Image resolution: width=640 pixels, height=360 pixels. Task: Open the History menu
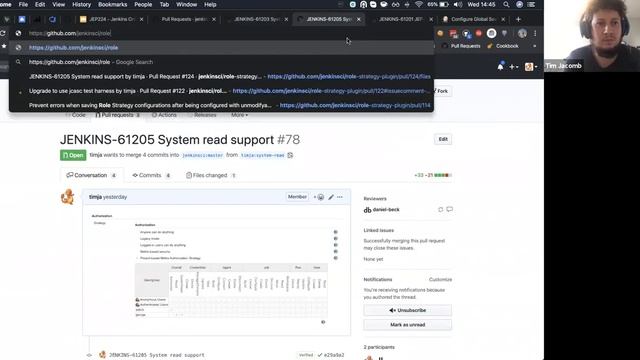[x=81, y=4]
